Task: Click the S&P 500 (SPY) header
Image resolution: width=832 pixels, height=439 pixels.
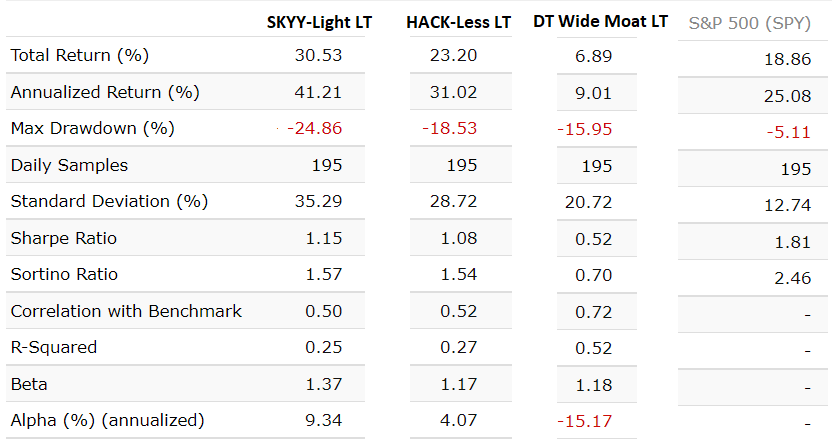Action: click(x=750, y=23)
